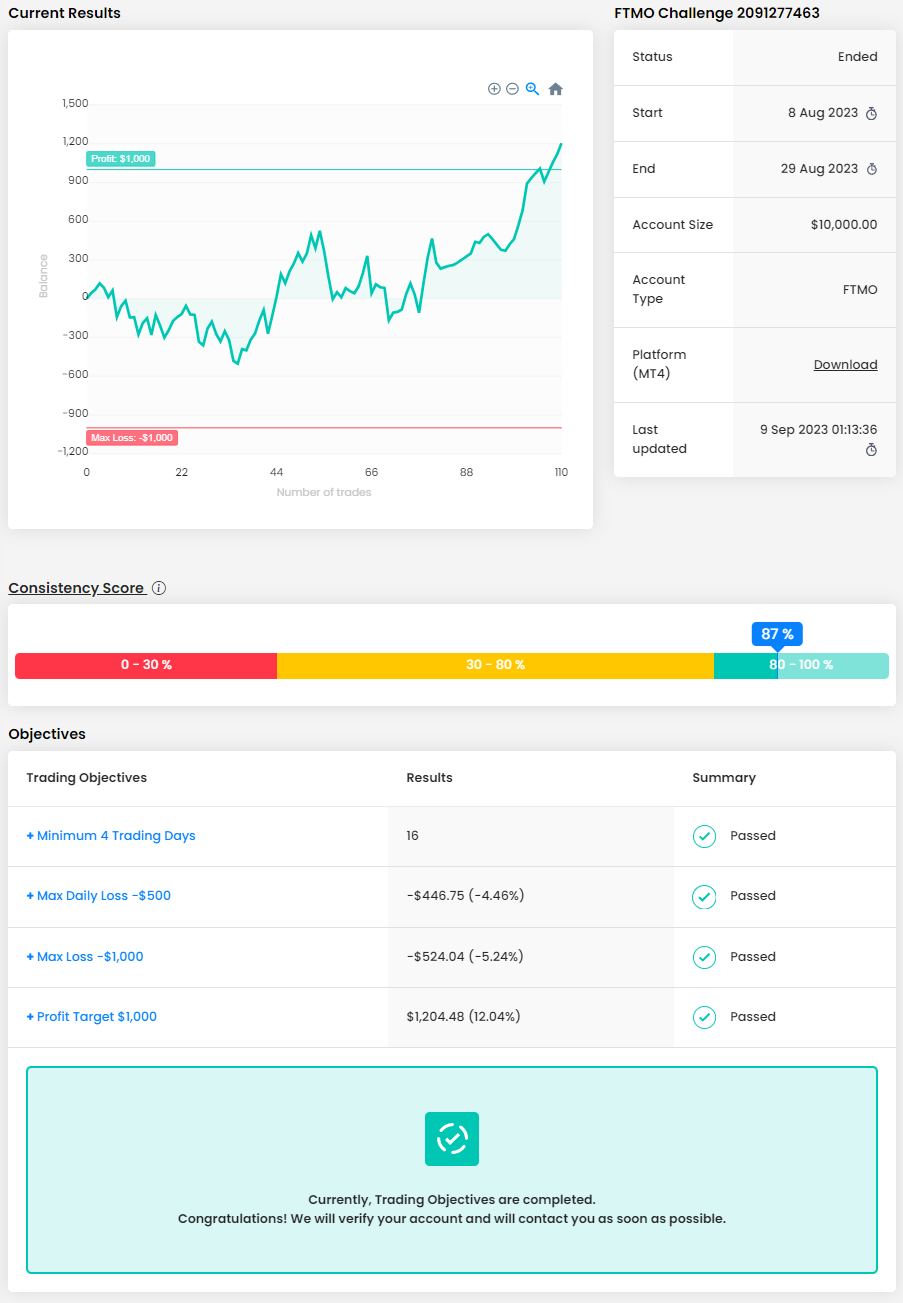
Task: Click the clock icon beside Start date
Action: point(871,113)
